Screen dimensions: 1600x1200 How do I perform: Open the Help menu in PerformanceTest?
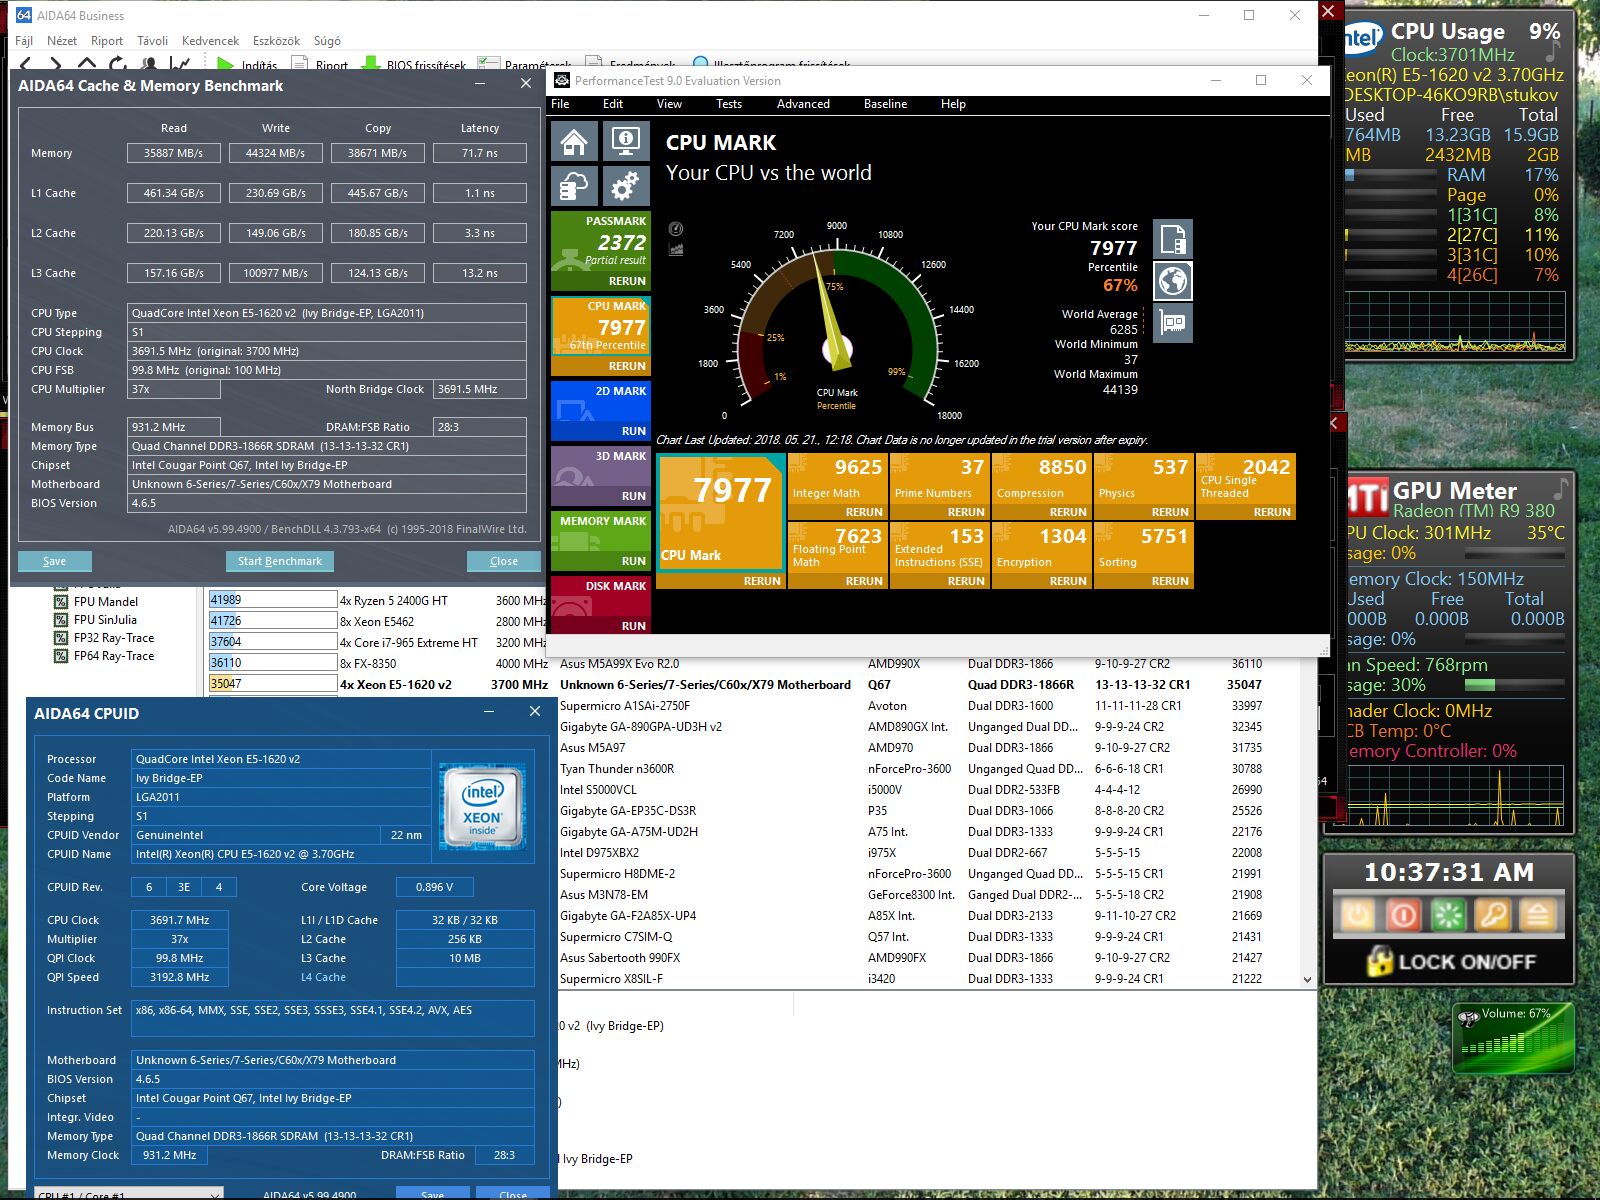(x=953, y=104)
